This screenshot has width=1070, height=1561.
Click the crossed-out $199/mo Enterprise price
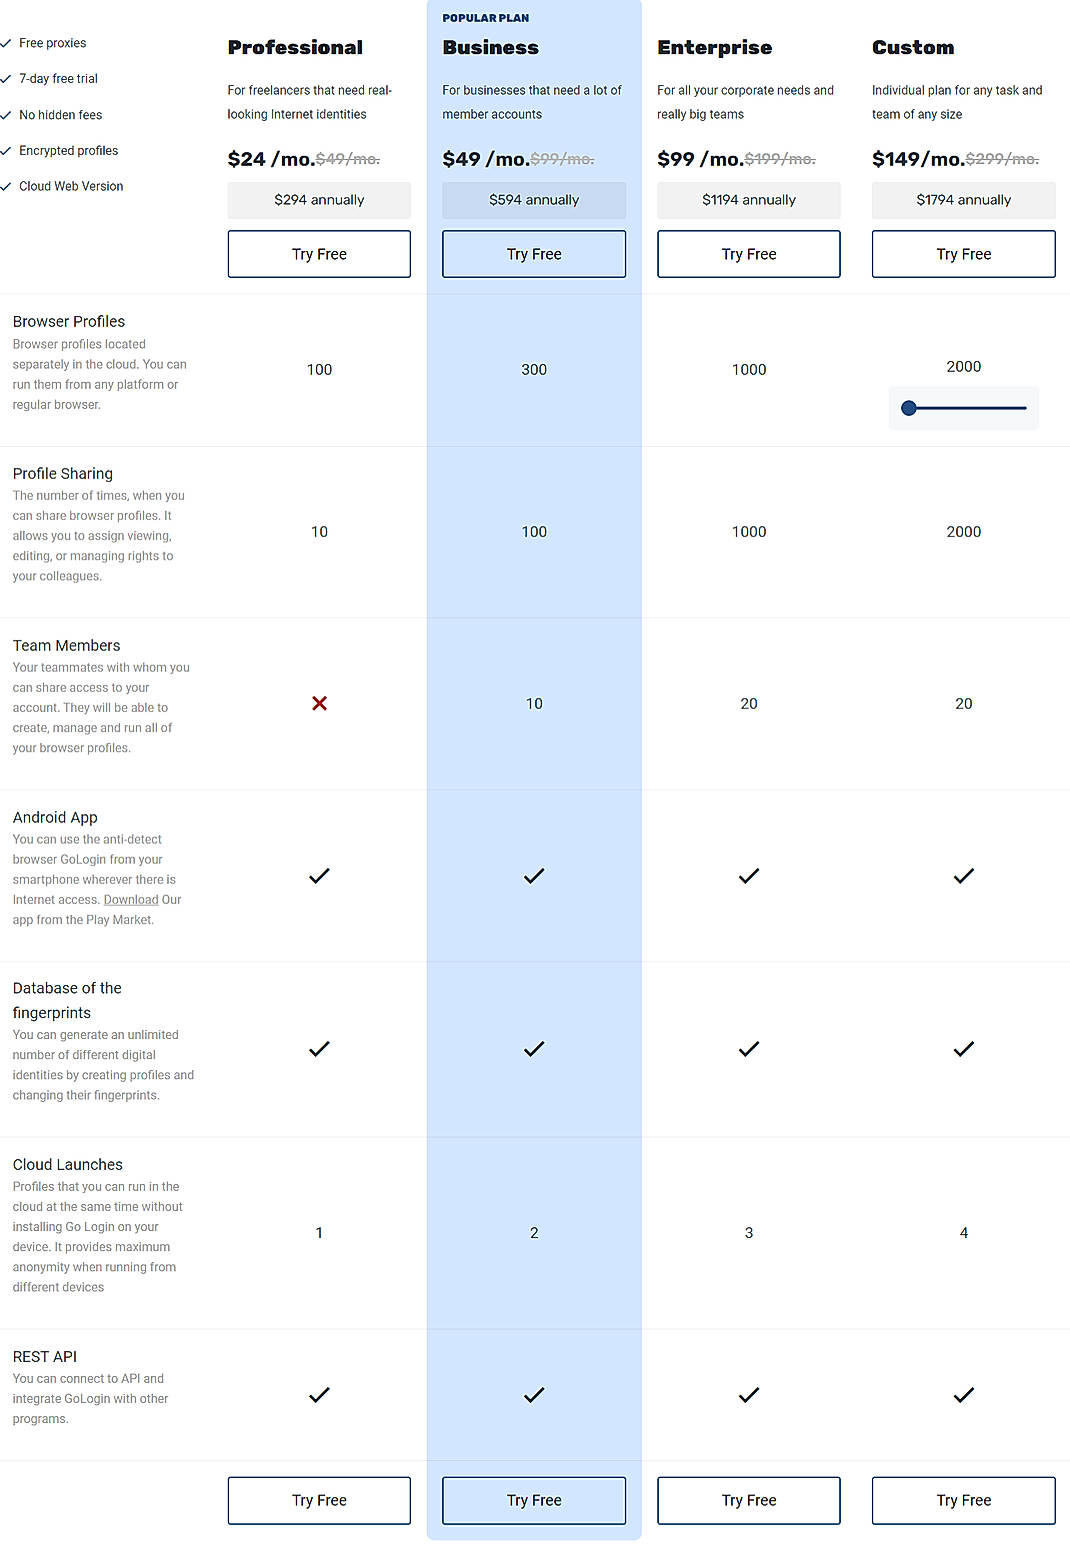[x=781, y=157]
